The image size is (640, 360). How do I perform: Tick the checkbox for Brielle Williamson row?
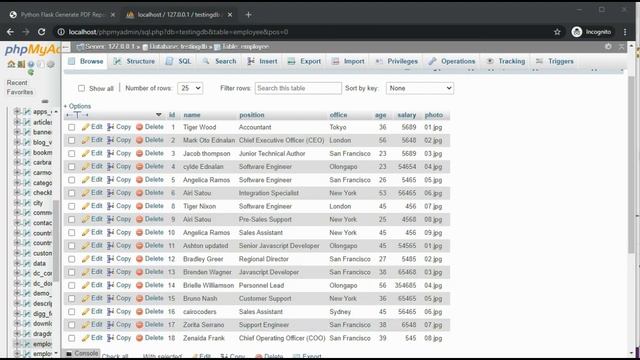(x=72, y=285)
